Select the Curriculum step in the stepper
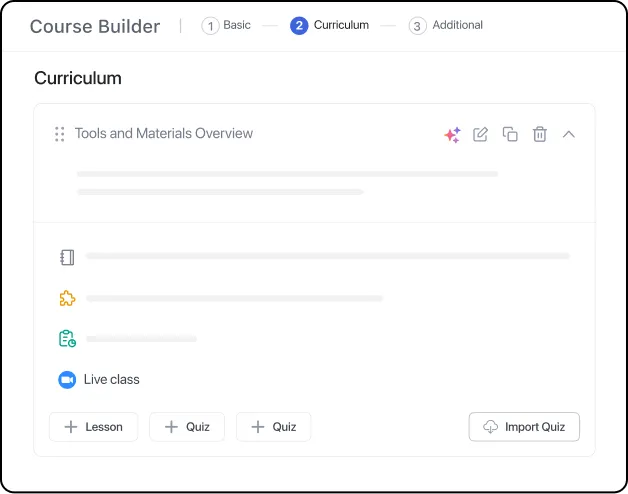This screenshot has width=628, height=494. point(329,25)
